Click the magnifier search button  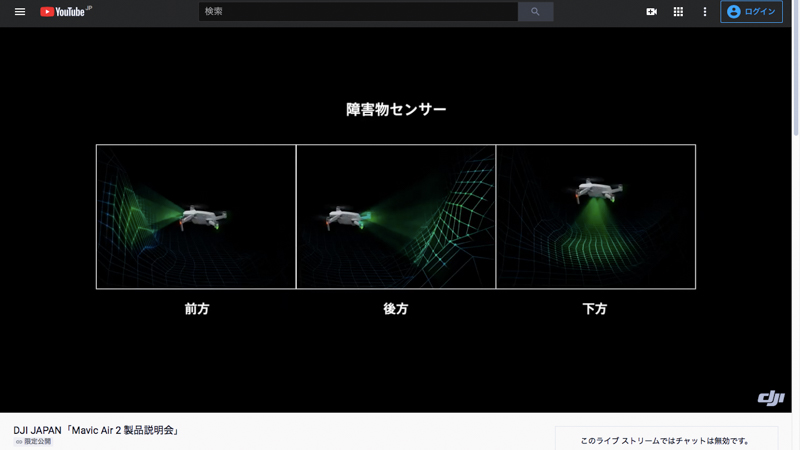pyautogui.click(x=535, y=11)
